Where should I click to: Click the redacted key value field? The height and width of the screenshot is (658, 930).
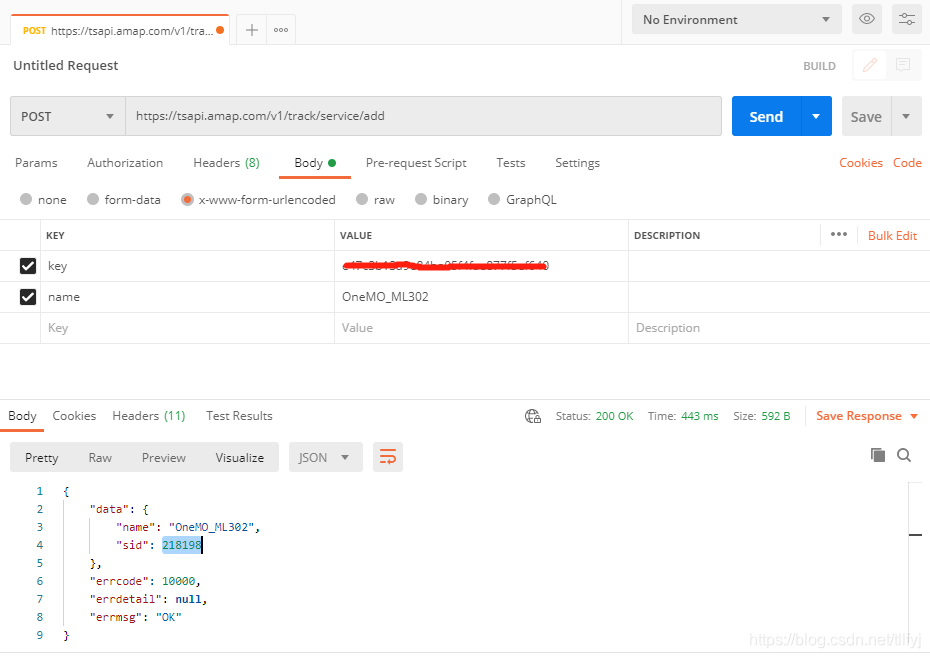(481, 266)
